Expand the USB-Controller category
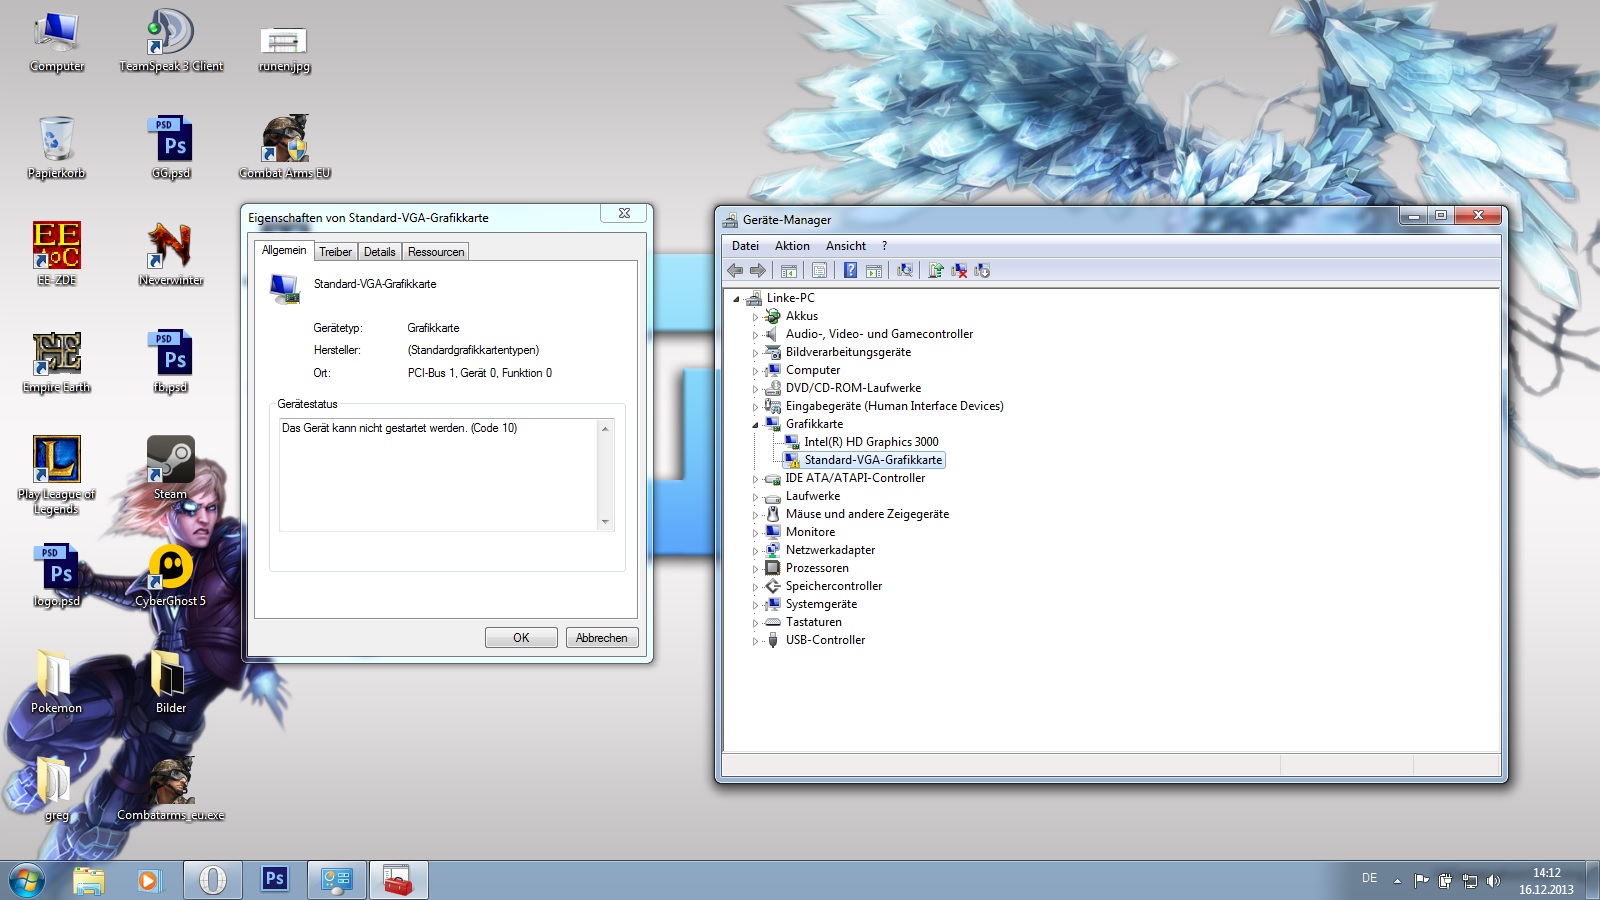Viewport: 1600px width, 900px height. coord(755,641)
